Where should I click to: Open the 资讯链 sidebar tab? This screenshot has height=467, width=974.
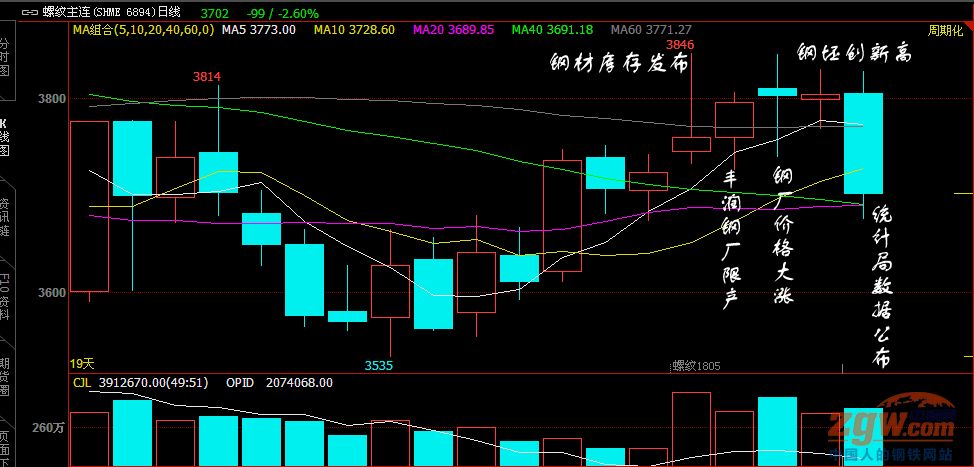(x=5, y=217)
